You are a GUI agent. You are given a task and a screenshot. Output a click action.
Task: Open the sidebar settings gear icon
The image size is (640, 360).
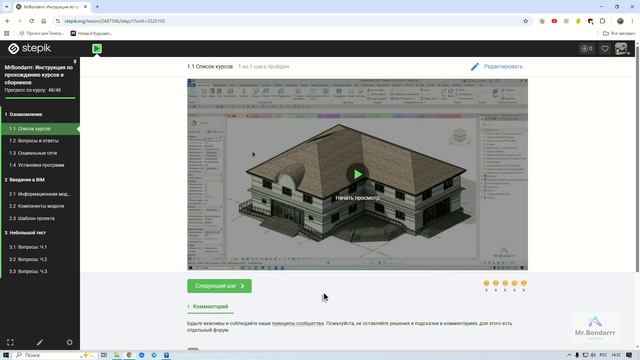point(69,342)
